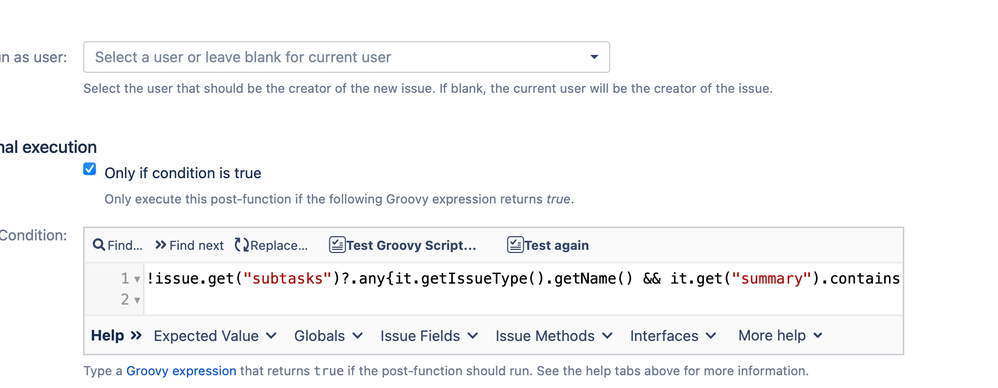This screenshot has width=998, height=388.
Task: Expand the Interfaces help menu
Action: 673,335
